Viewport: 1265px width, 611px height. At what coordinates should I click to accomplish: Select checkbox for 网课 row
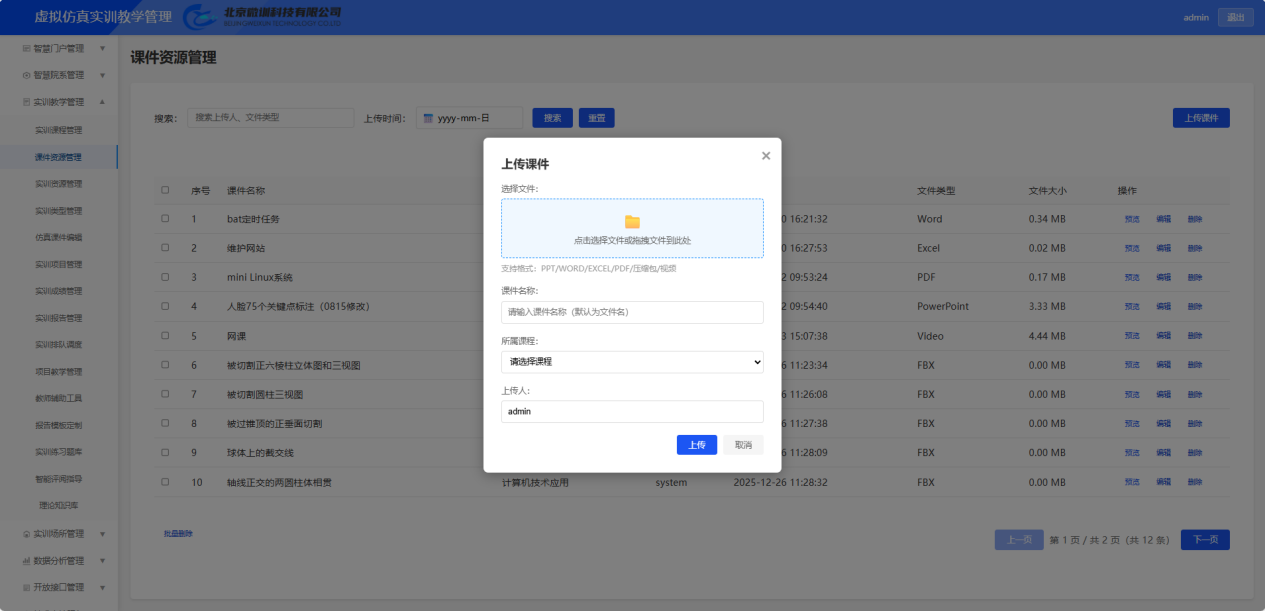165,337
